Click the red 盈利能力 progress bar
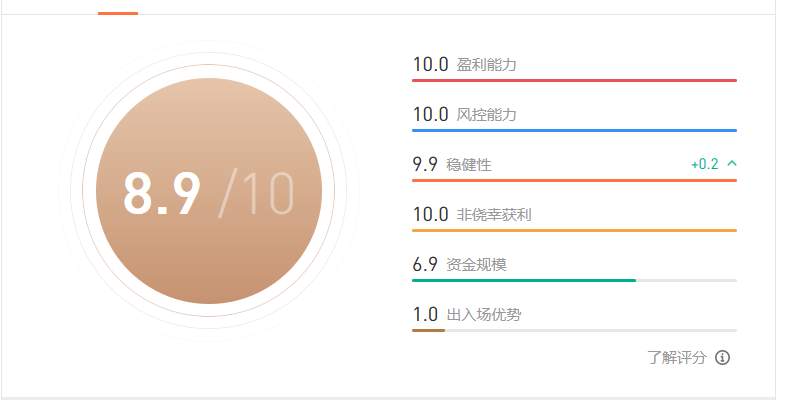The width and height of the screenshot is (799, 400). pos(574,81)
